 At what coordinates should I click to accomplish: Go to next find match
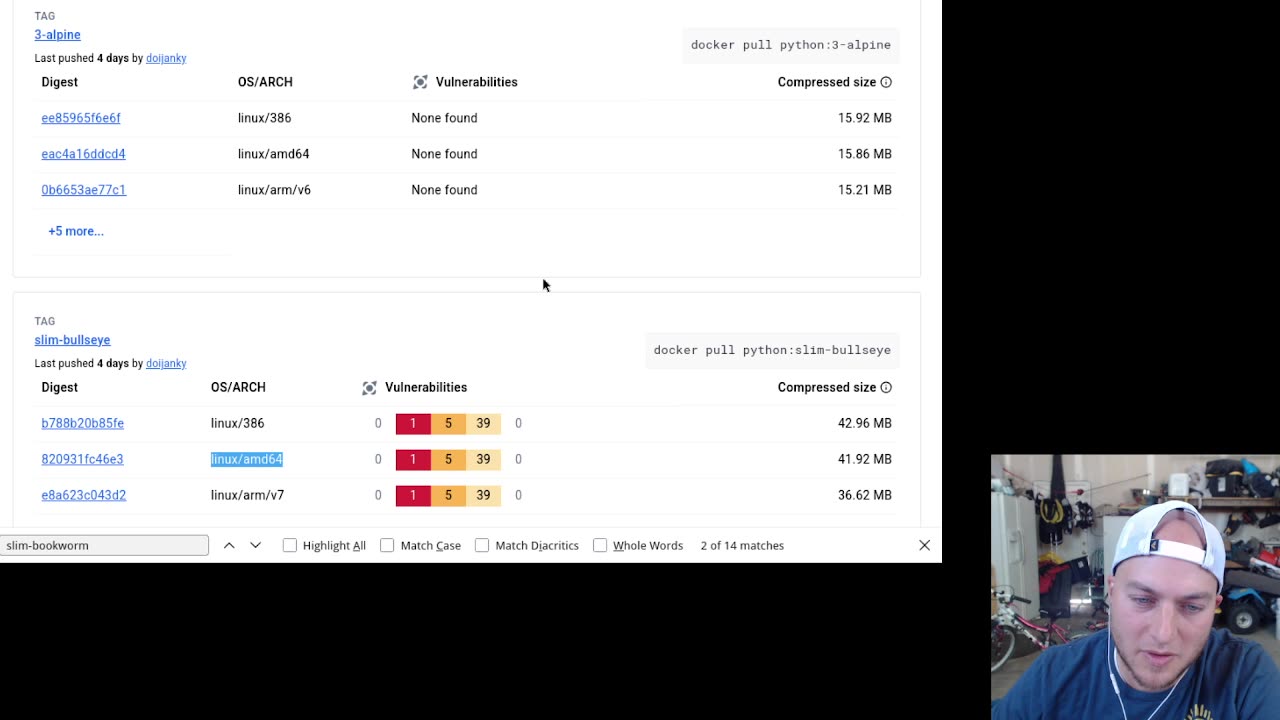[256, 545]
